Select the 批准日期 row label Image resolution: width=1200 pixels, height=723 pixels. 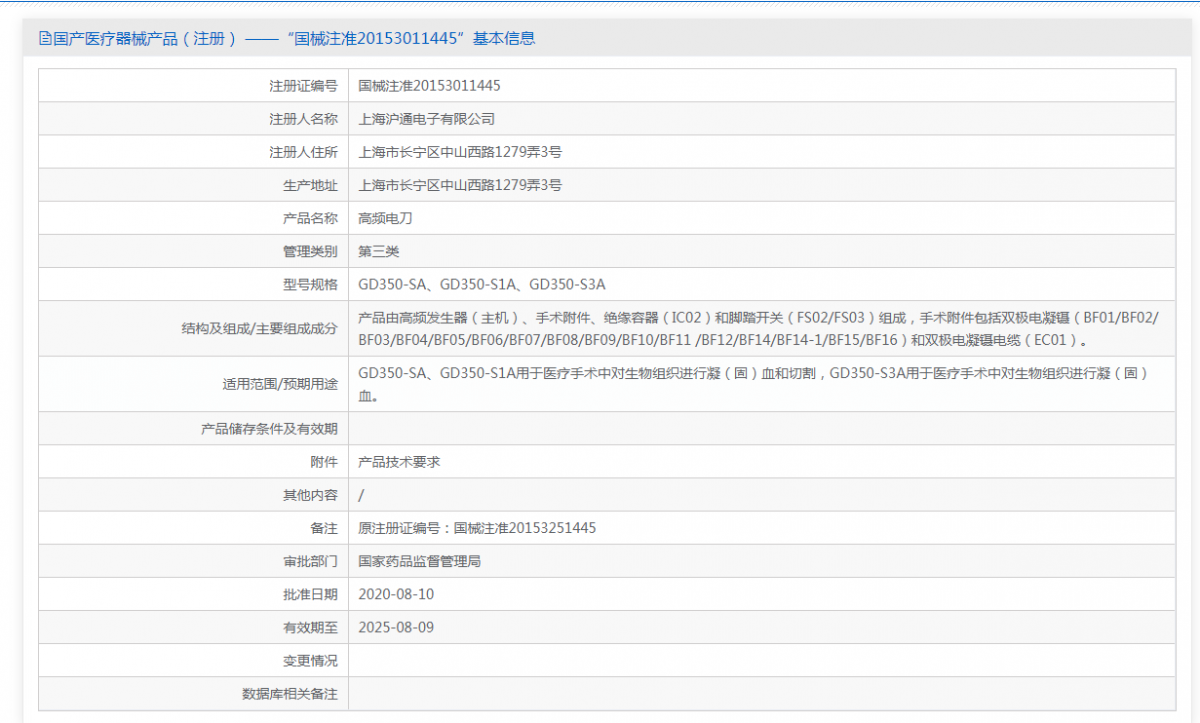tap(310, 594)
